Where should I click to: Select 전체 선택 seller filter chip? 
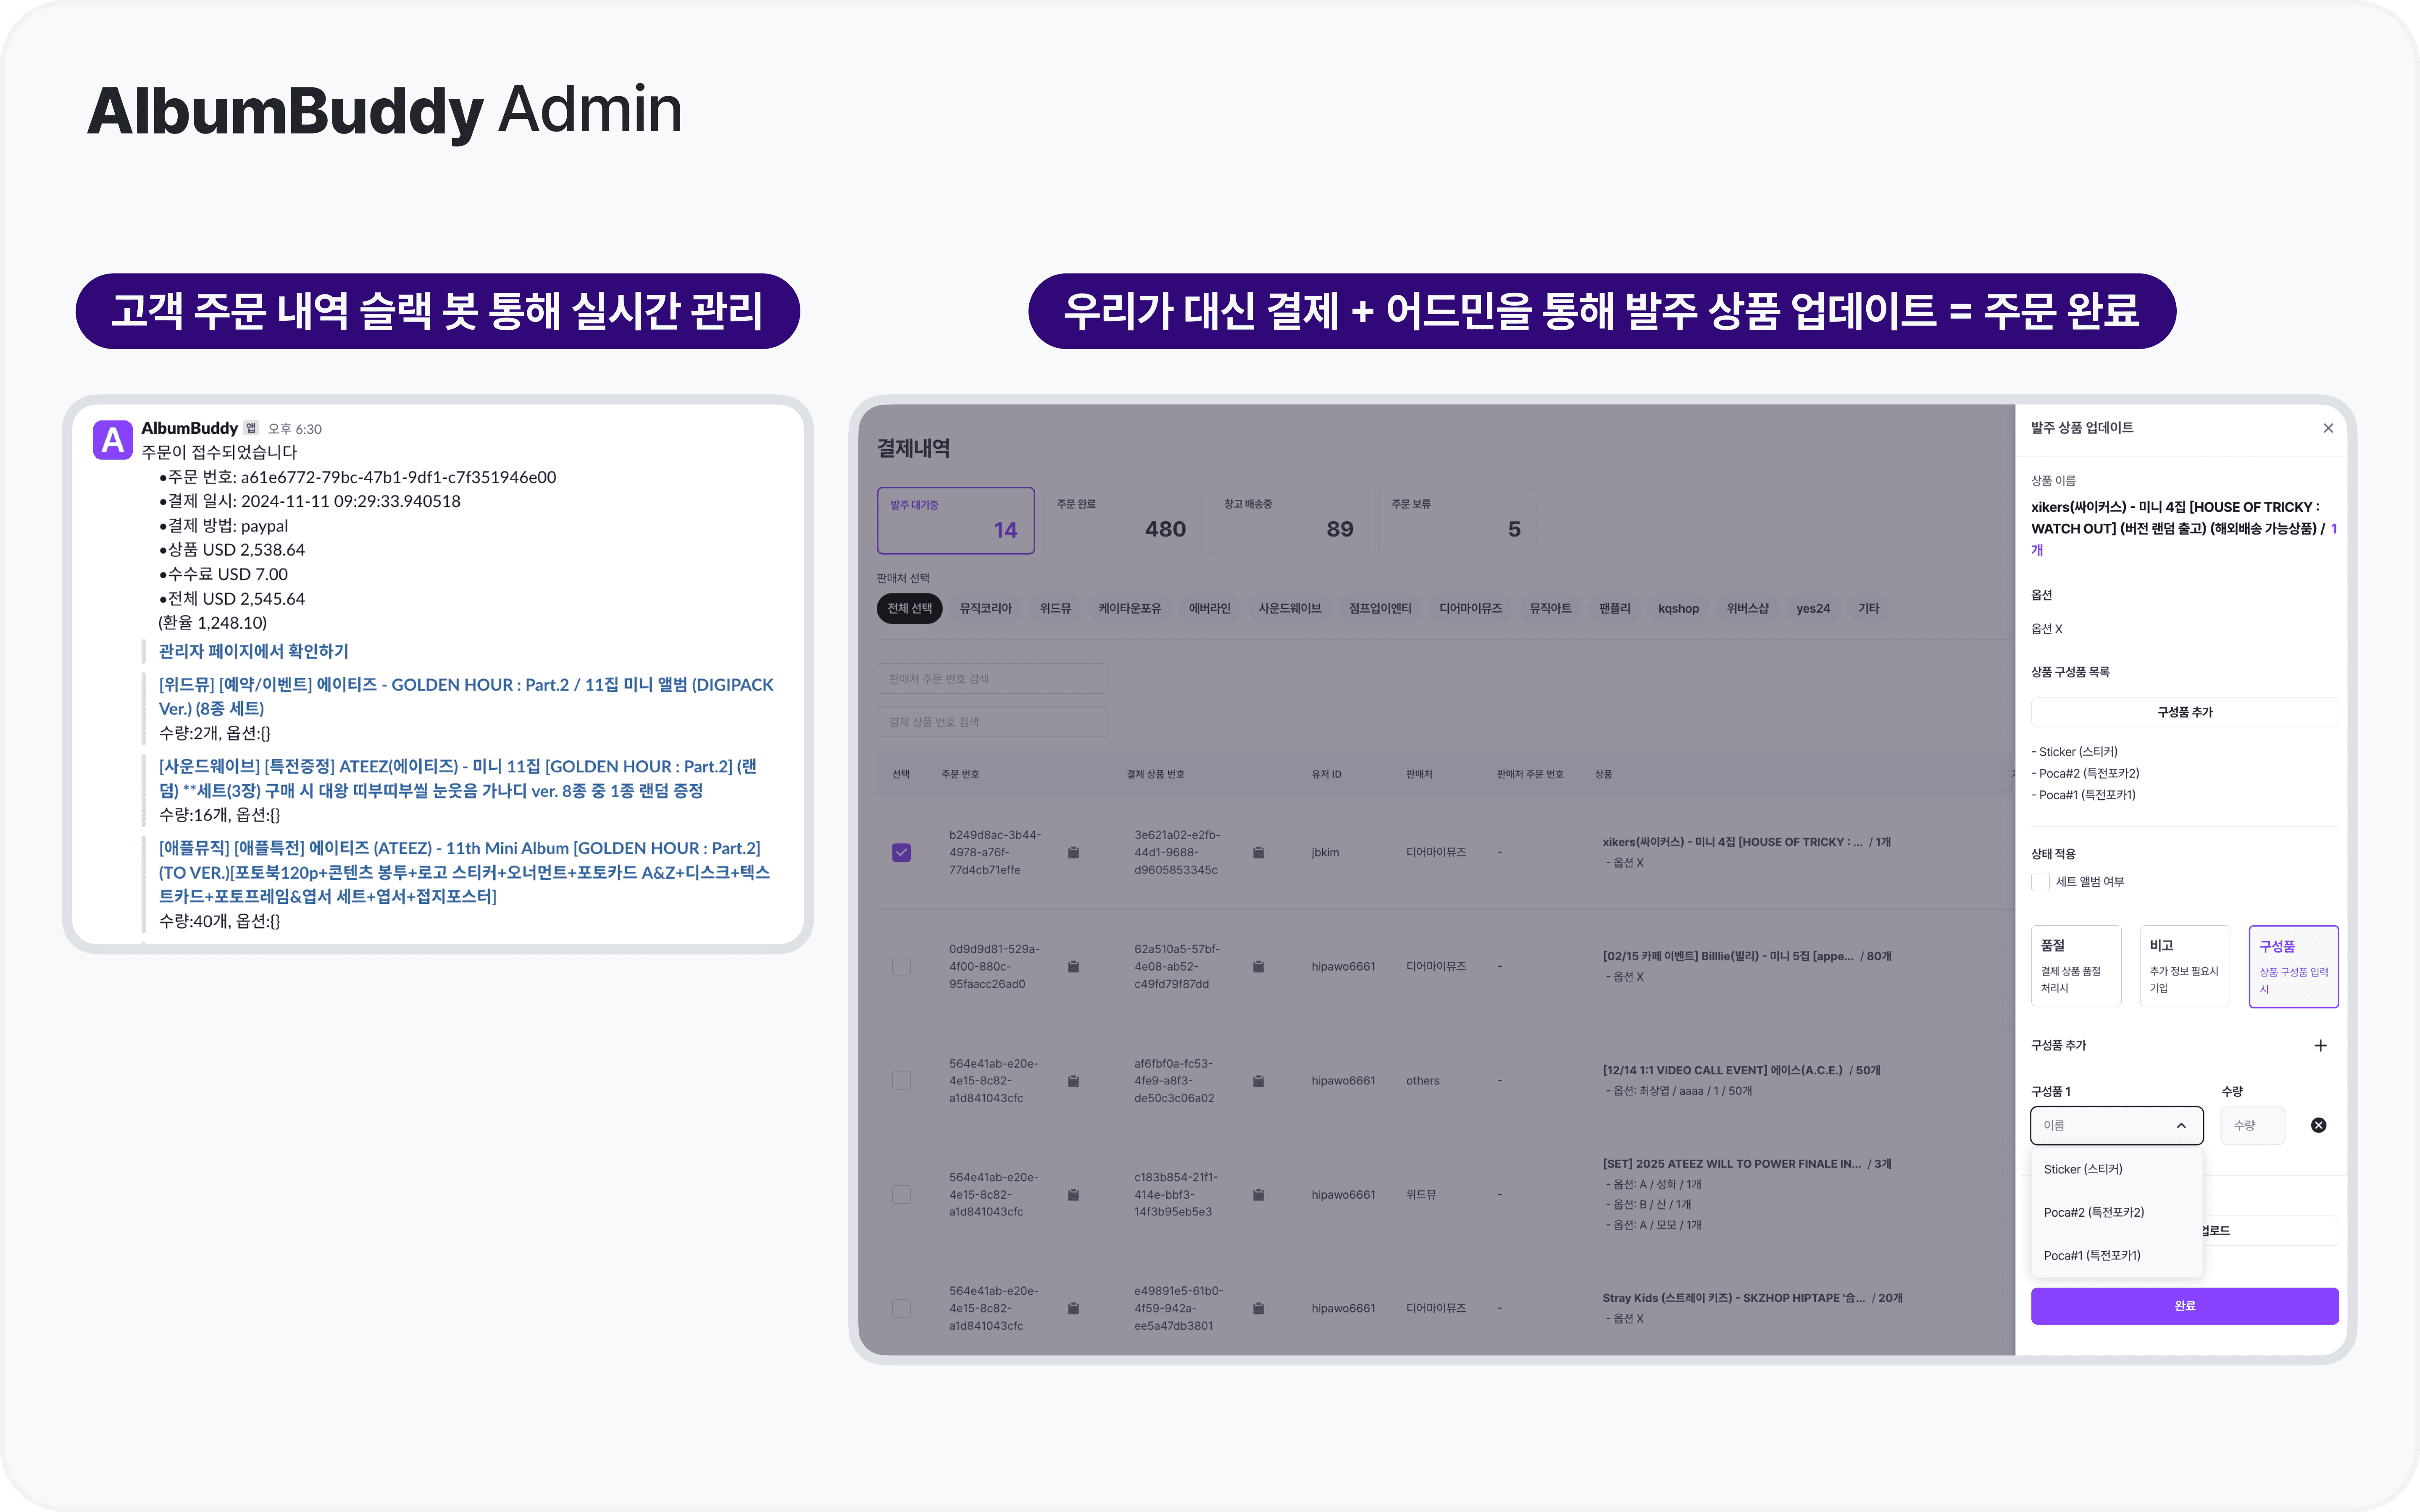(x=909, y=608)
